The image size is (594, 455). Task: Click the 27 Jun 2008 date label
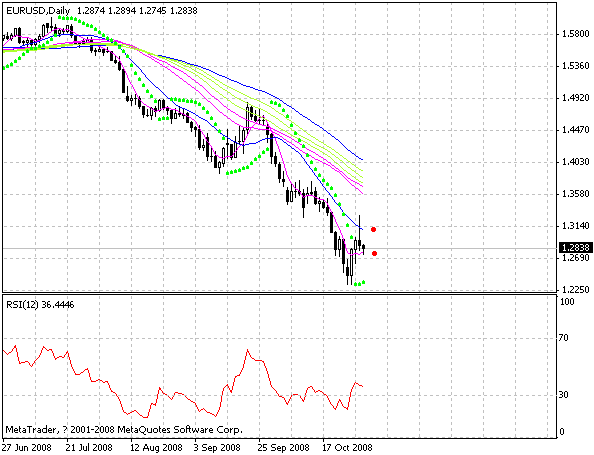tap(27, 448)
